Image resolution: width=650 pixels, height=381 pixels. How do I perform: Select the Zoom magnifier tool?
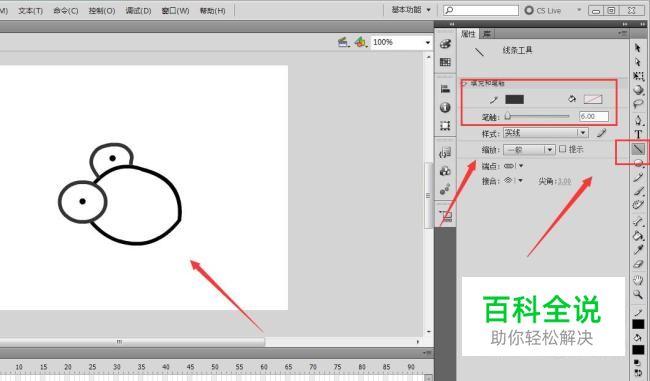tap(638, 295)
